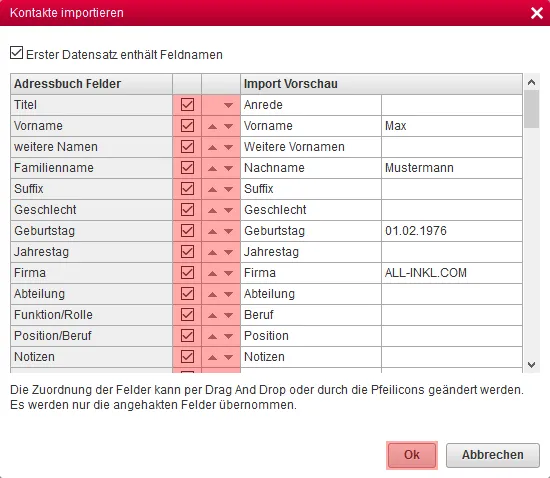Move weitere Namen row up
Screen dimensions: 550x478
pos(212,147)
